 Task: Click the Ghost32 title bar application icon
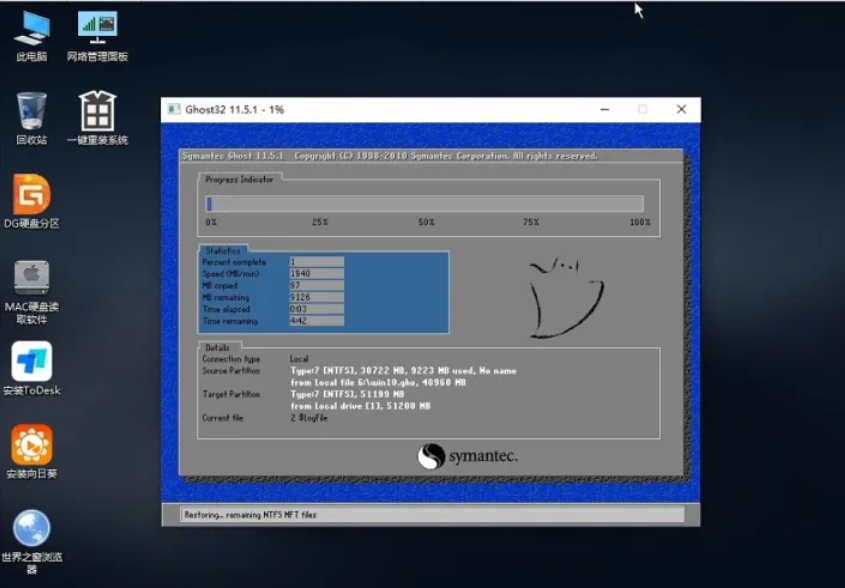click(174, 109)
